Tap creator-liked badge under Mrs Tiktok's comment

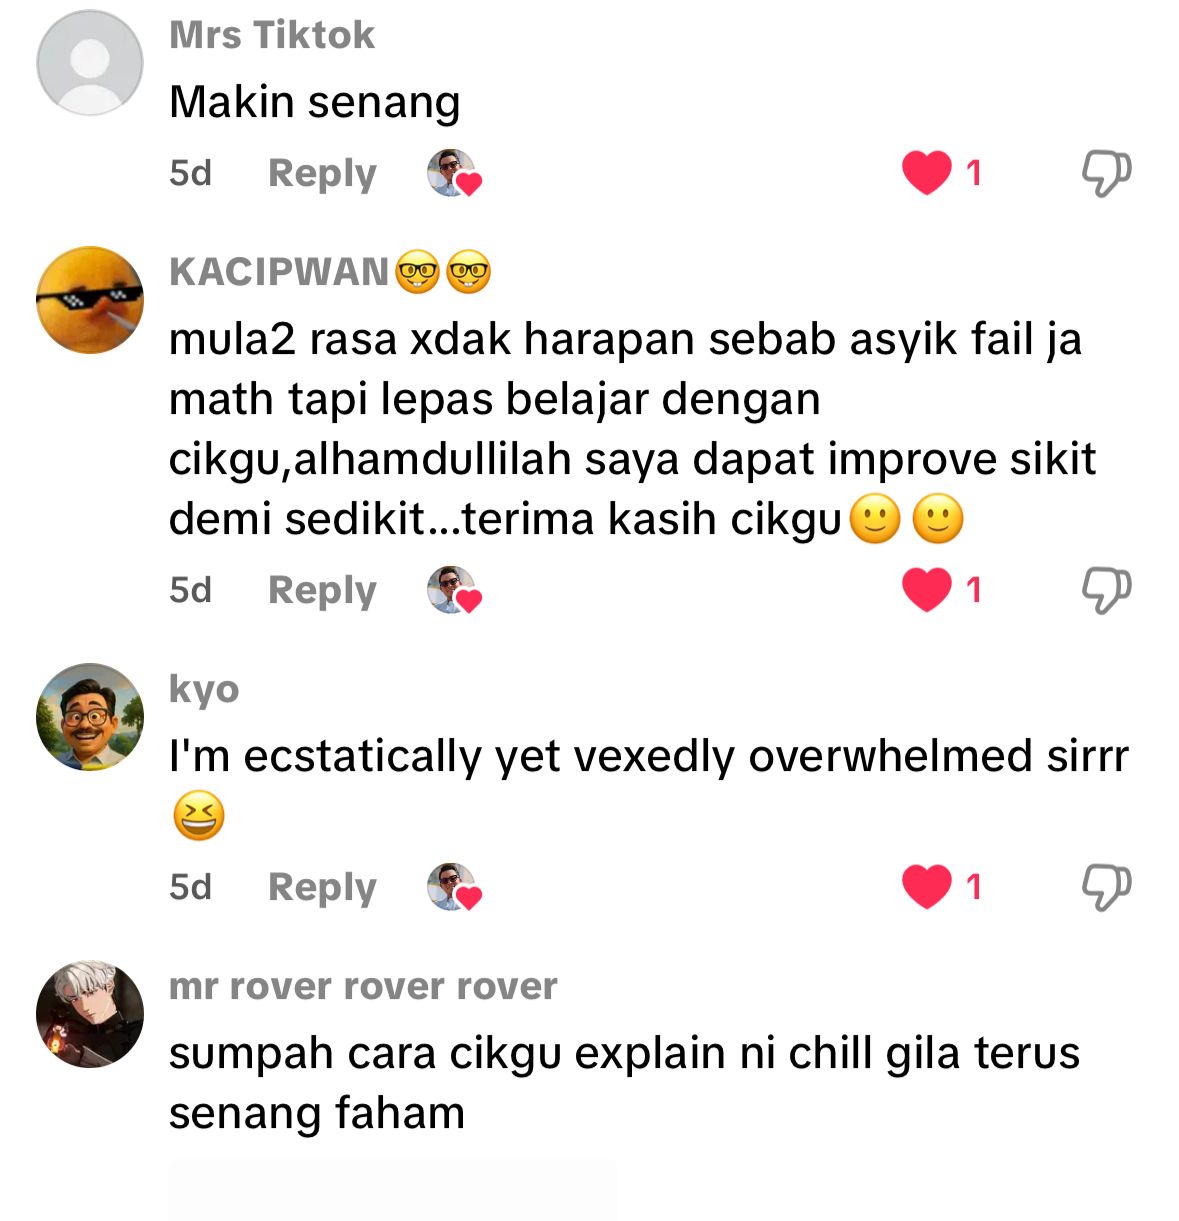pos(454,173)
